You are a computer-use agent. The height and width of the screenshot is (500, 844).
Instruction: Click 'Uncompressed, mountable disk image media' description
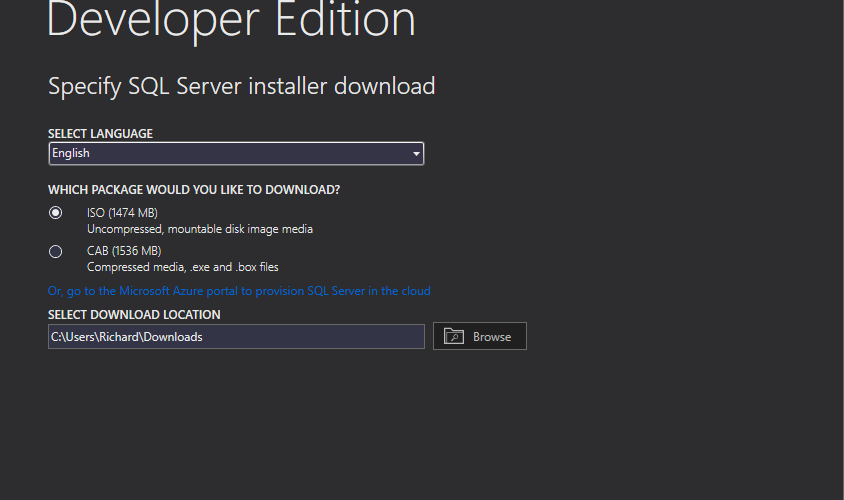(x=200, y=229)
